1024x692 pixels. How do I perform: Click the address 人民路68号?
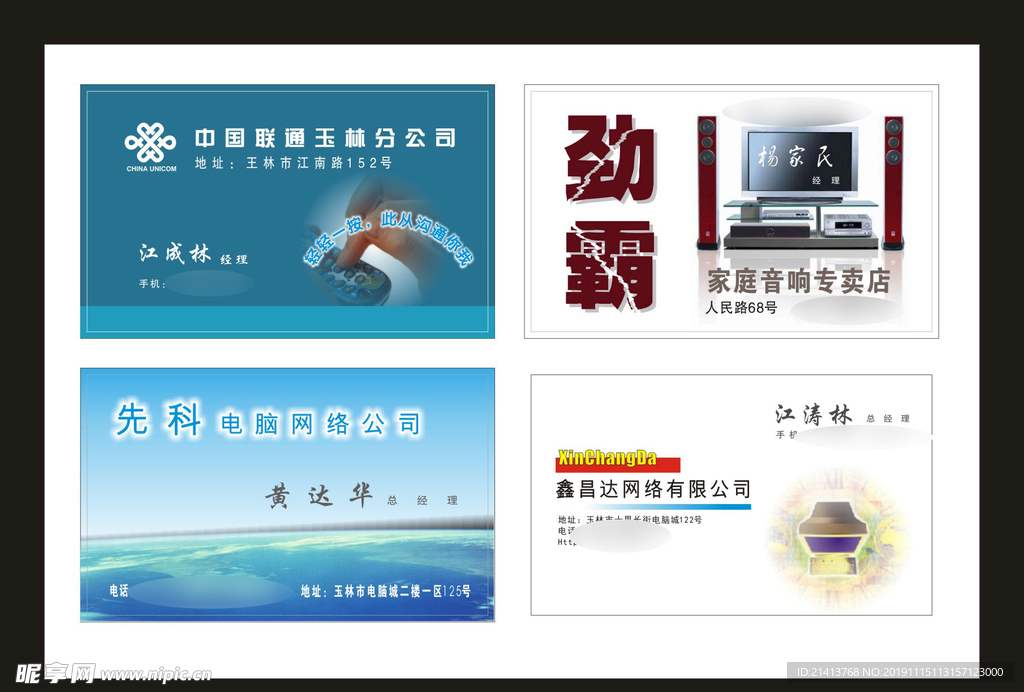741,307
